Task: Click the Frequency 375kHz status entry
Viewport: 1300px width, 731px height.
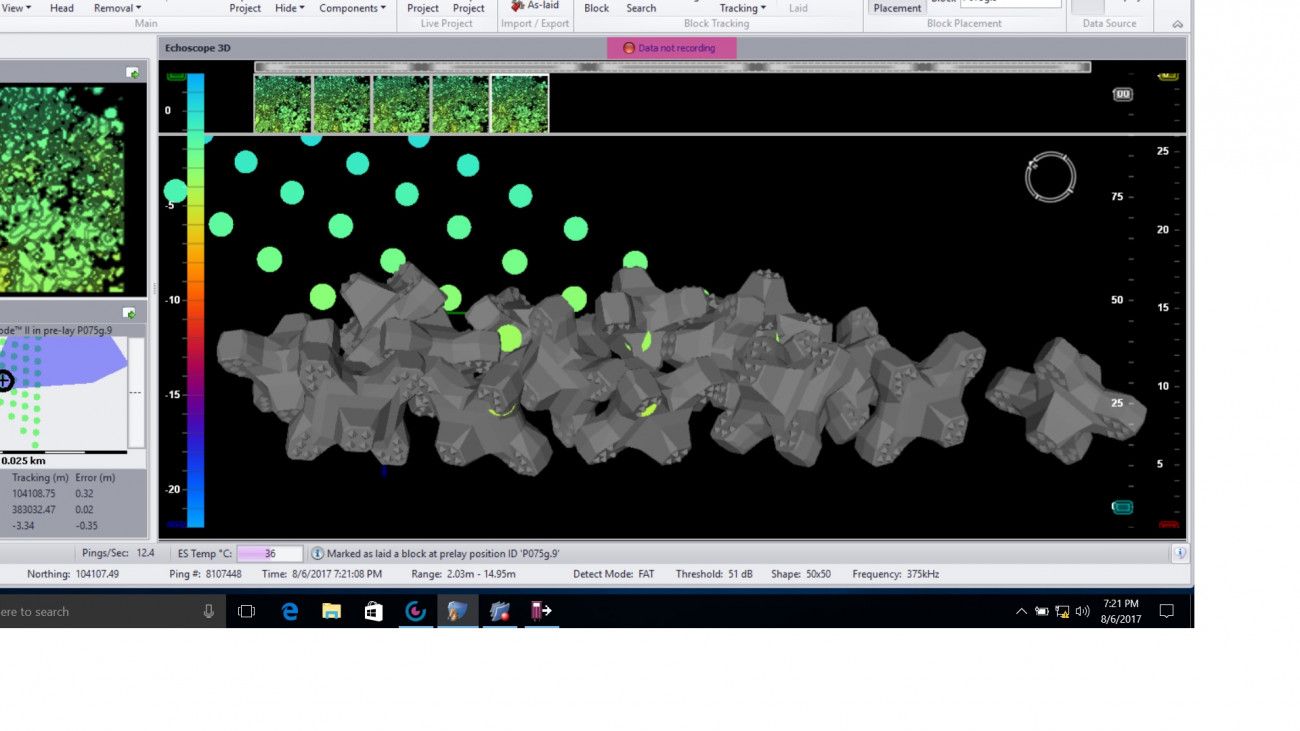Action: [895, 574]
